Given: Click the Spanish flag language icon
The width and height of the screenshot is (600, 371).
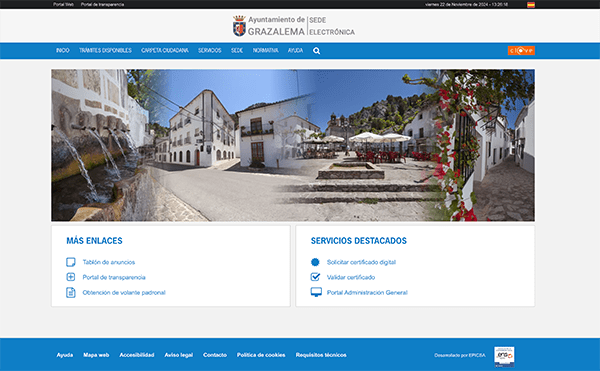Looking at the screenshot, I should pos(531,5).
